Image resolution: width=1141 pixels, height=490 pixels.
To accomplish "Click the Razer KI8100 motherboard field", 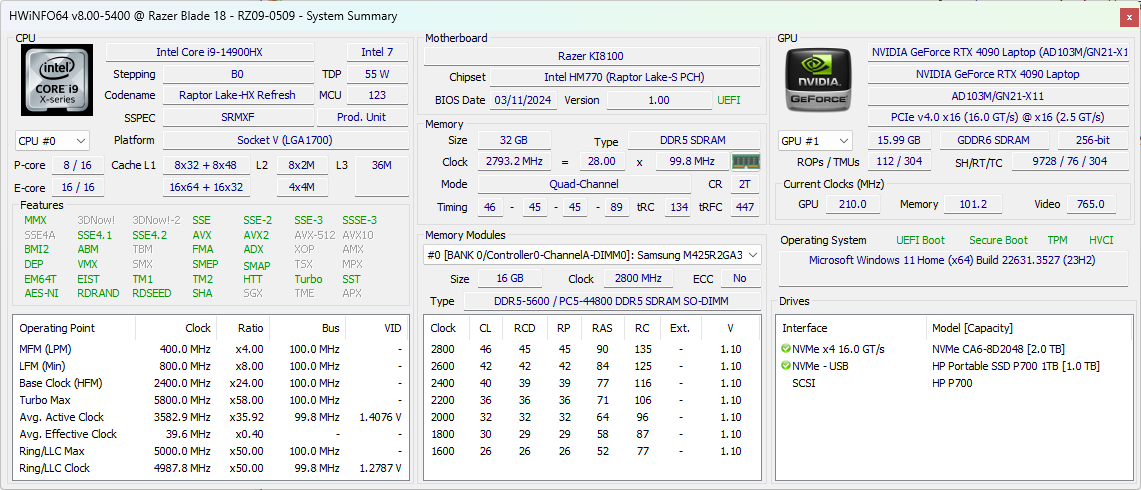I will coord(590,56).
